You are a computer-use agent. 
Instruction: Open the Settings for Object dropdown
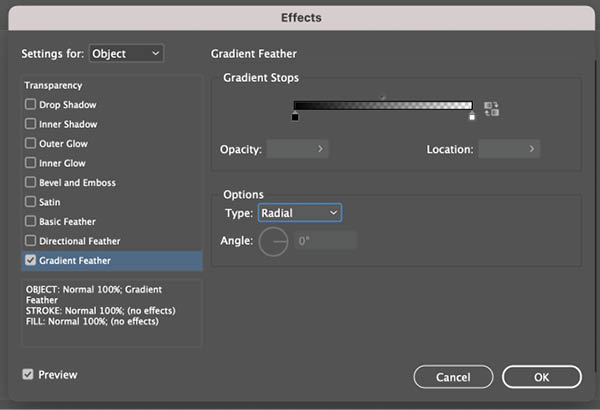[x=126, y=53]
